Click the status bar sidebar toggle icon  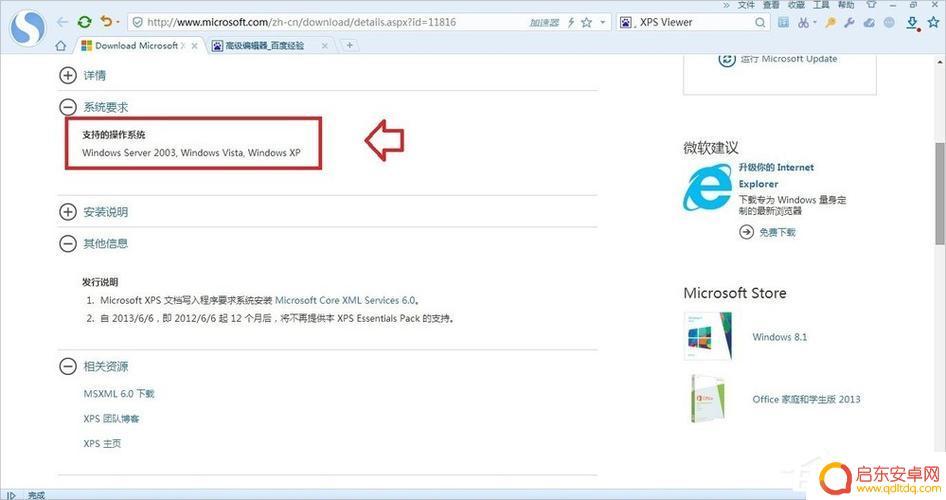(11, 495)
